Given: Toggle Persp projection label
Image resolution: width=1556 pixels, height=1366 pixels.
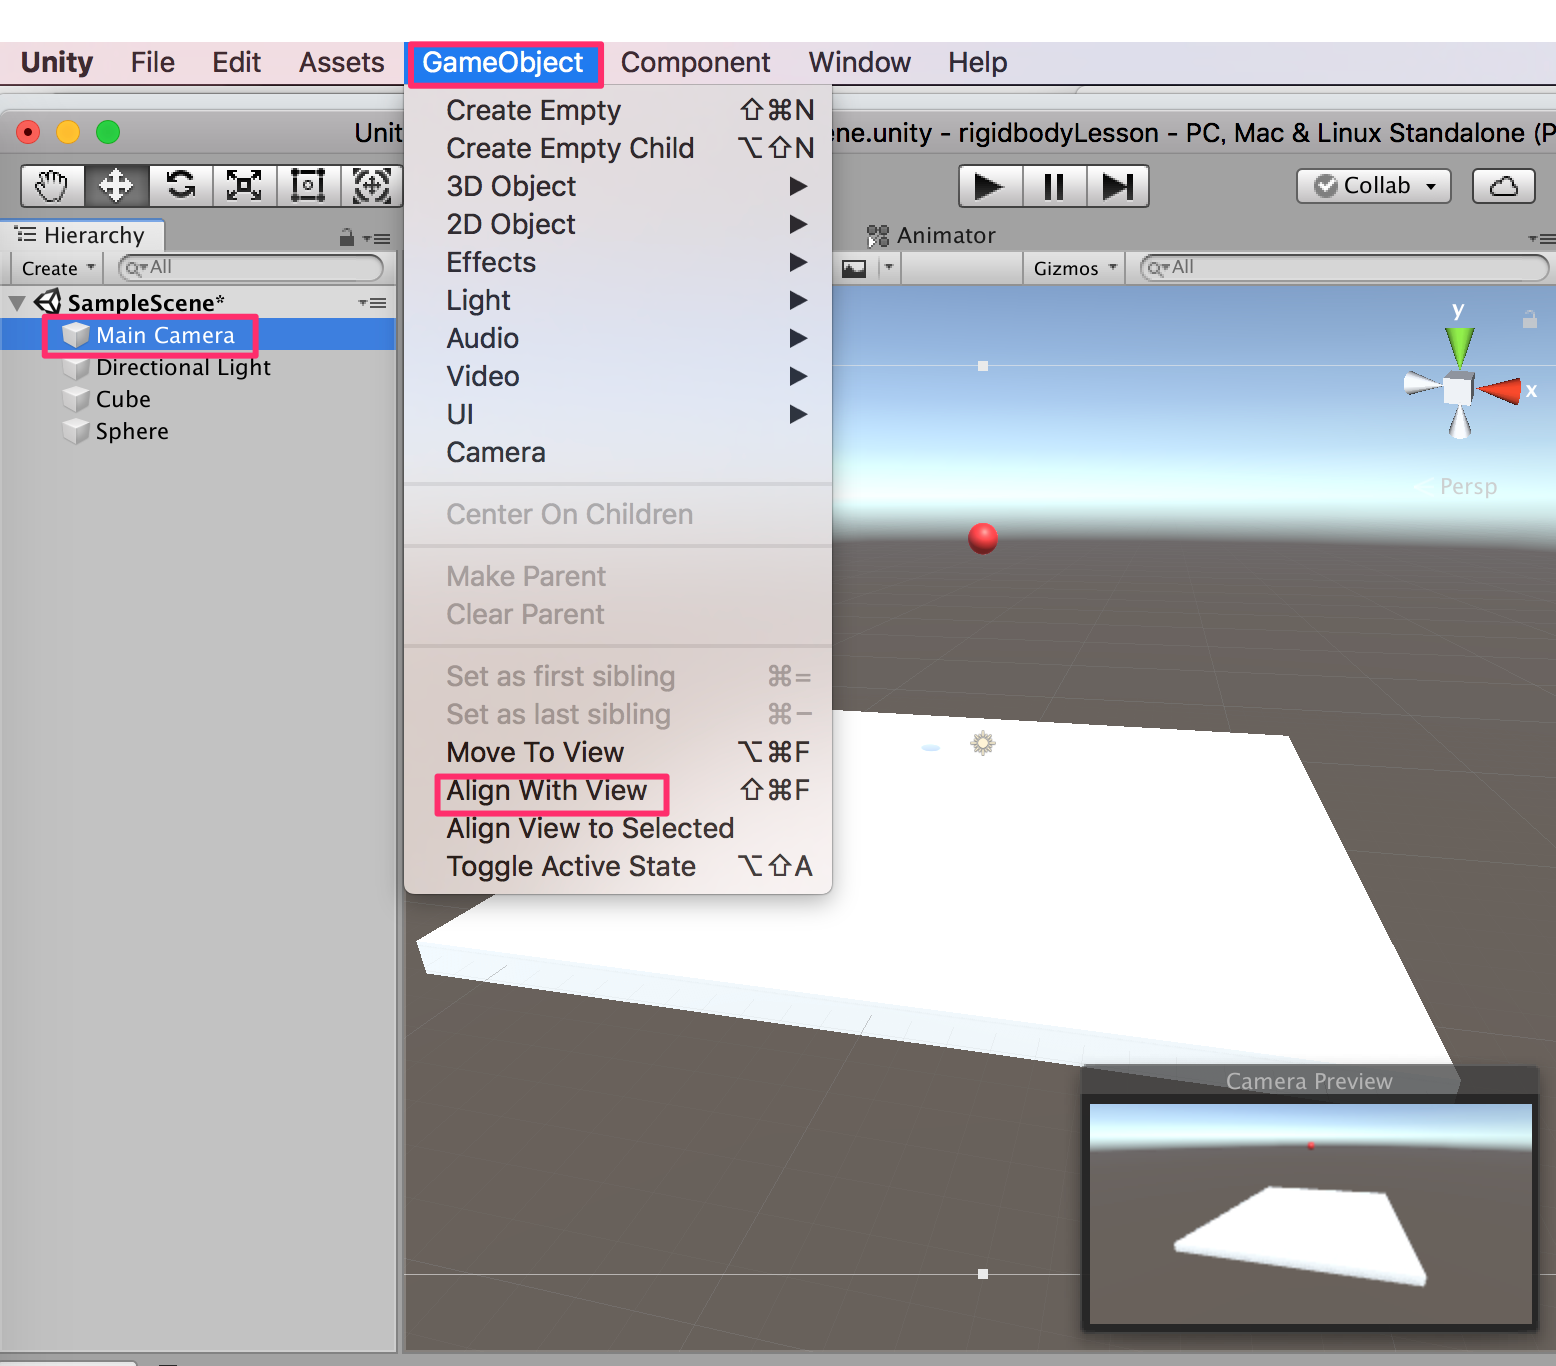Looking at the screenshot, I should 1467,487.
